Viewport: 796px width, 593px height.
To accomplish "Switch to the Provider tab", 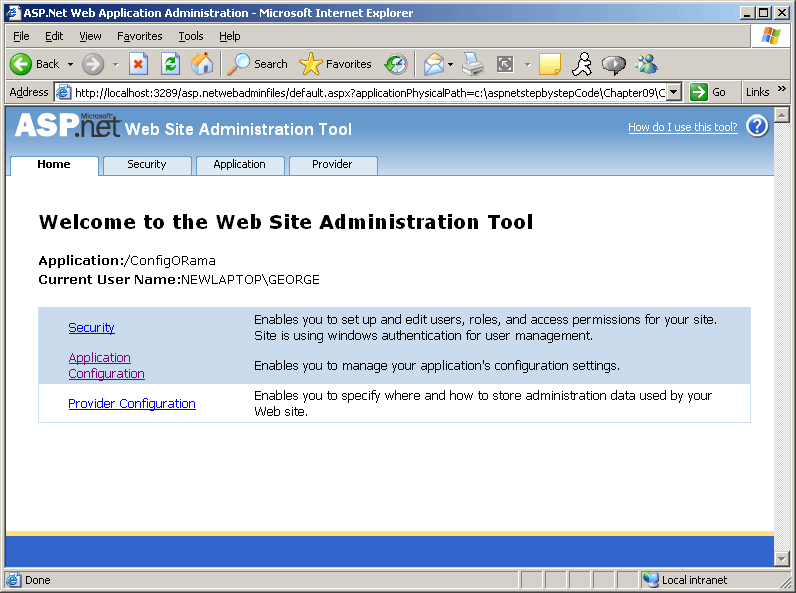I will (332, 165).
